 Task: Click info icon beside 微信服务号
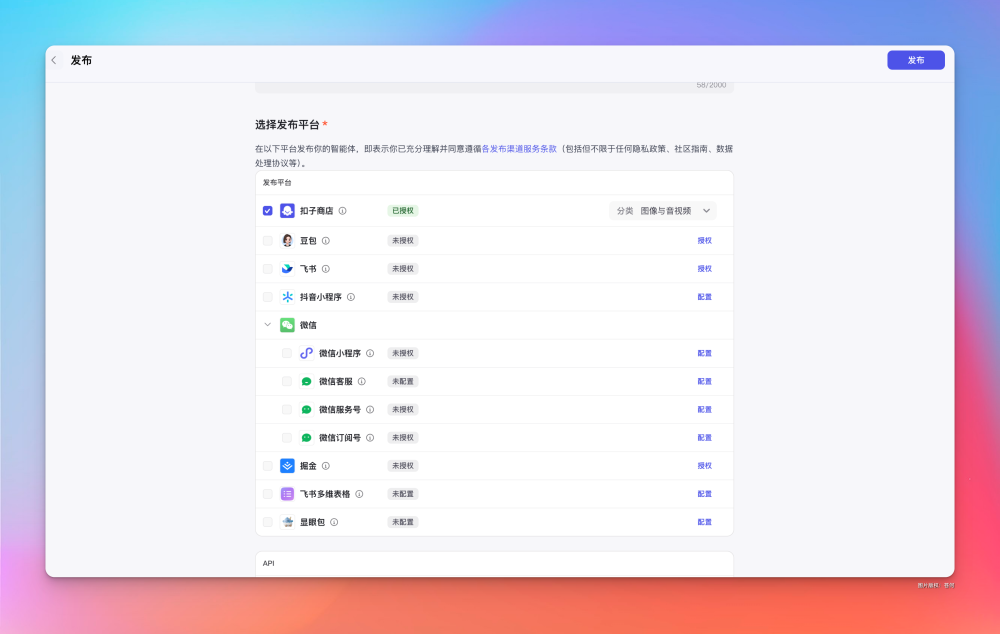tap(370, 409)
